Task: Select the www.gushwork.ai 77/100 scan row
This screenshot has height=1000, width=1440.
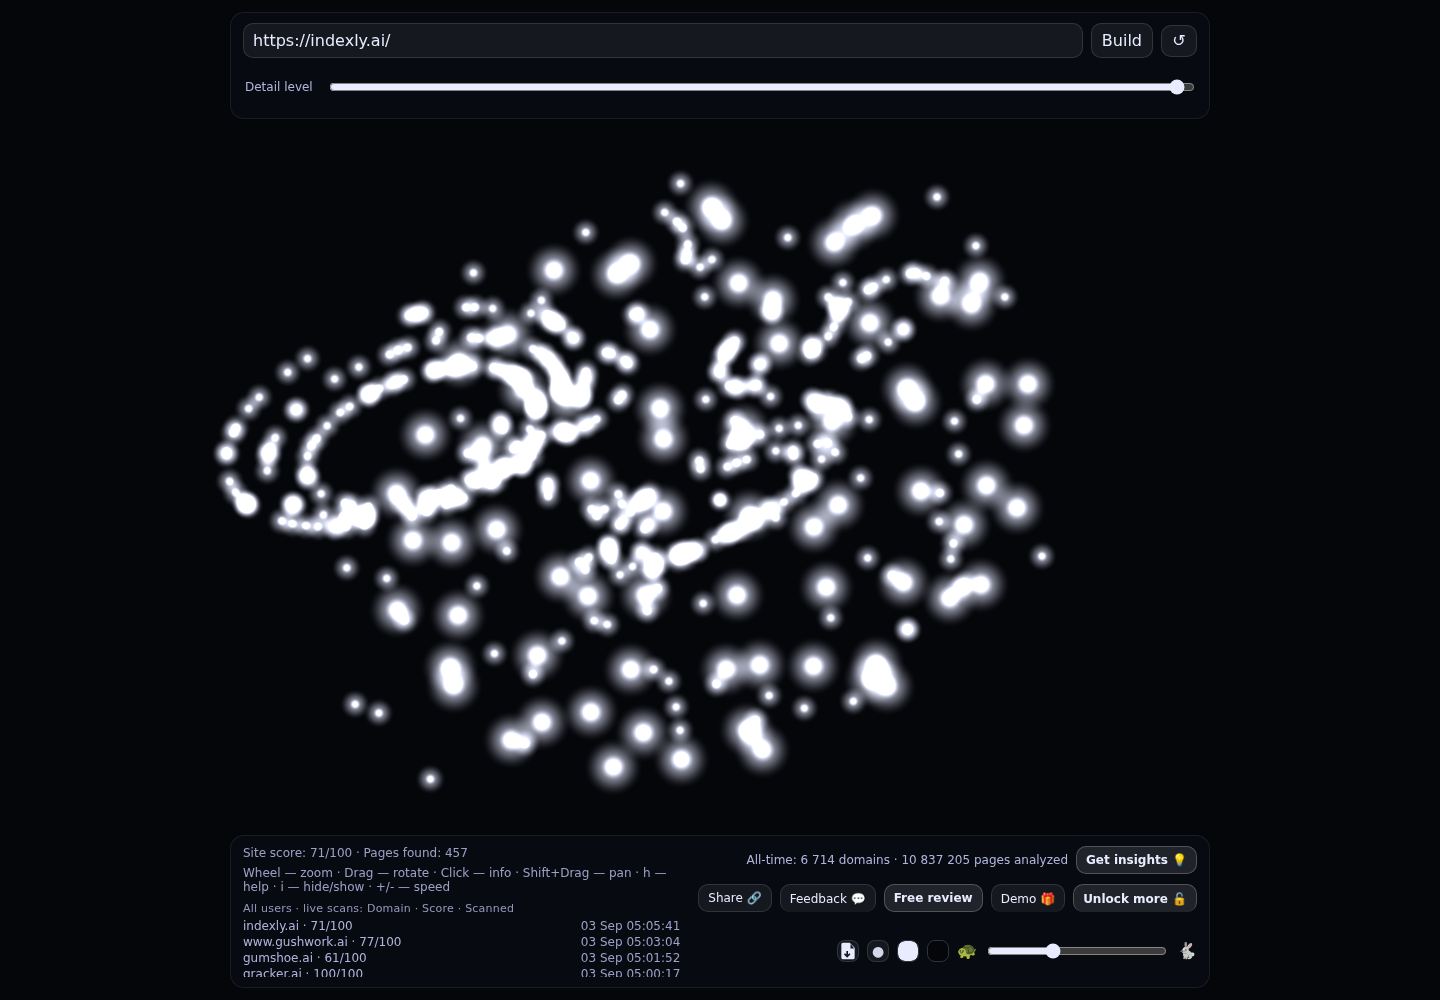Action: tap(461, 942)
